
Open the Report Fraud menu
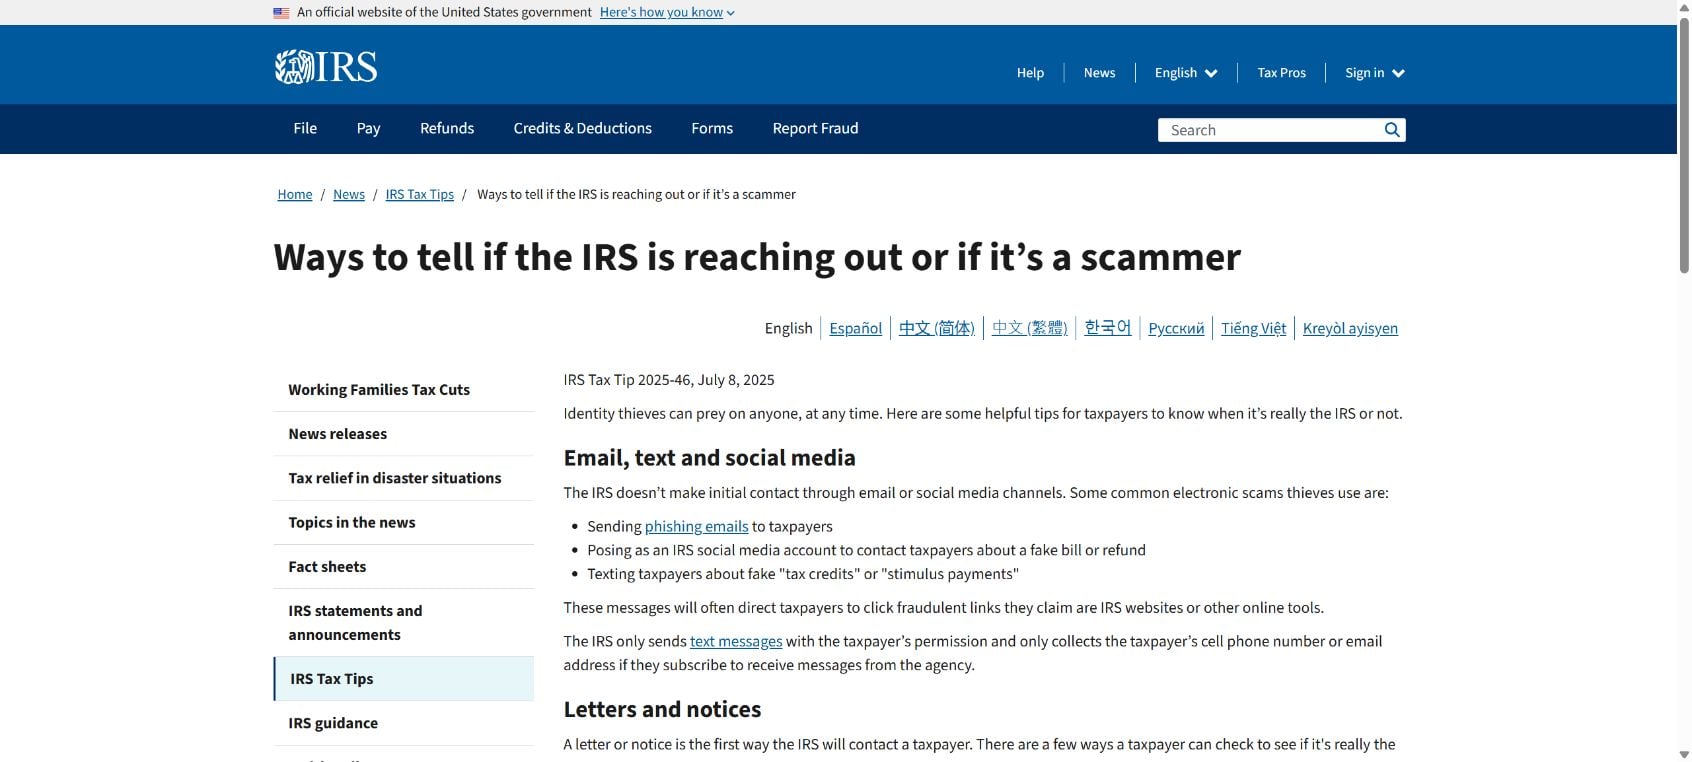(x=815, y=128)
